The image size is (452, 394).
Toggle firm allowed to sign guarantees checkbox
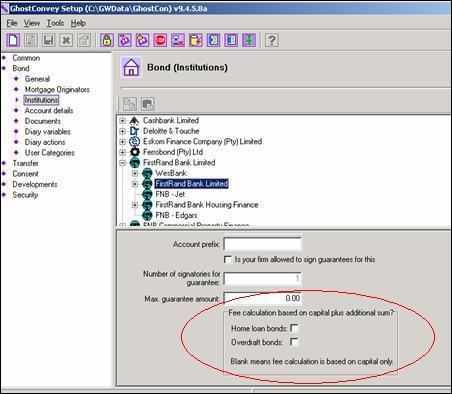228,259
